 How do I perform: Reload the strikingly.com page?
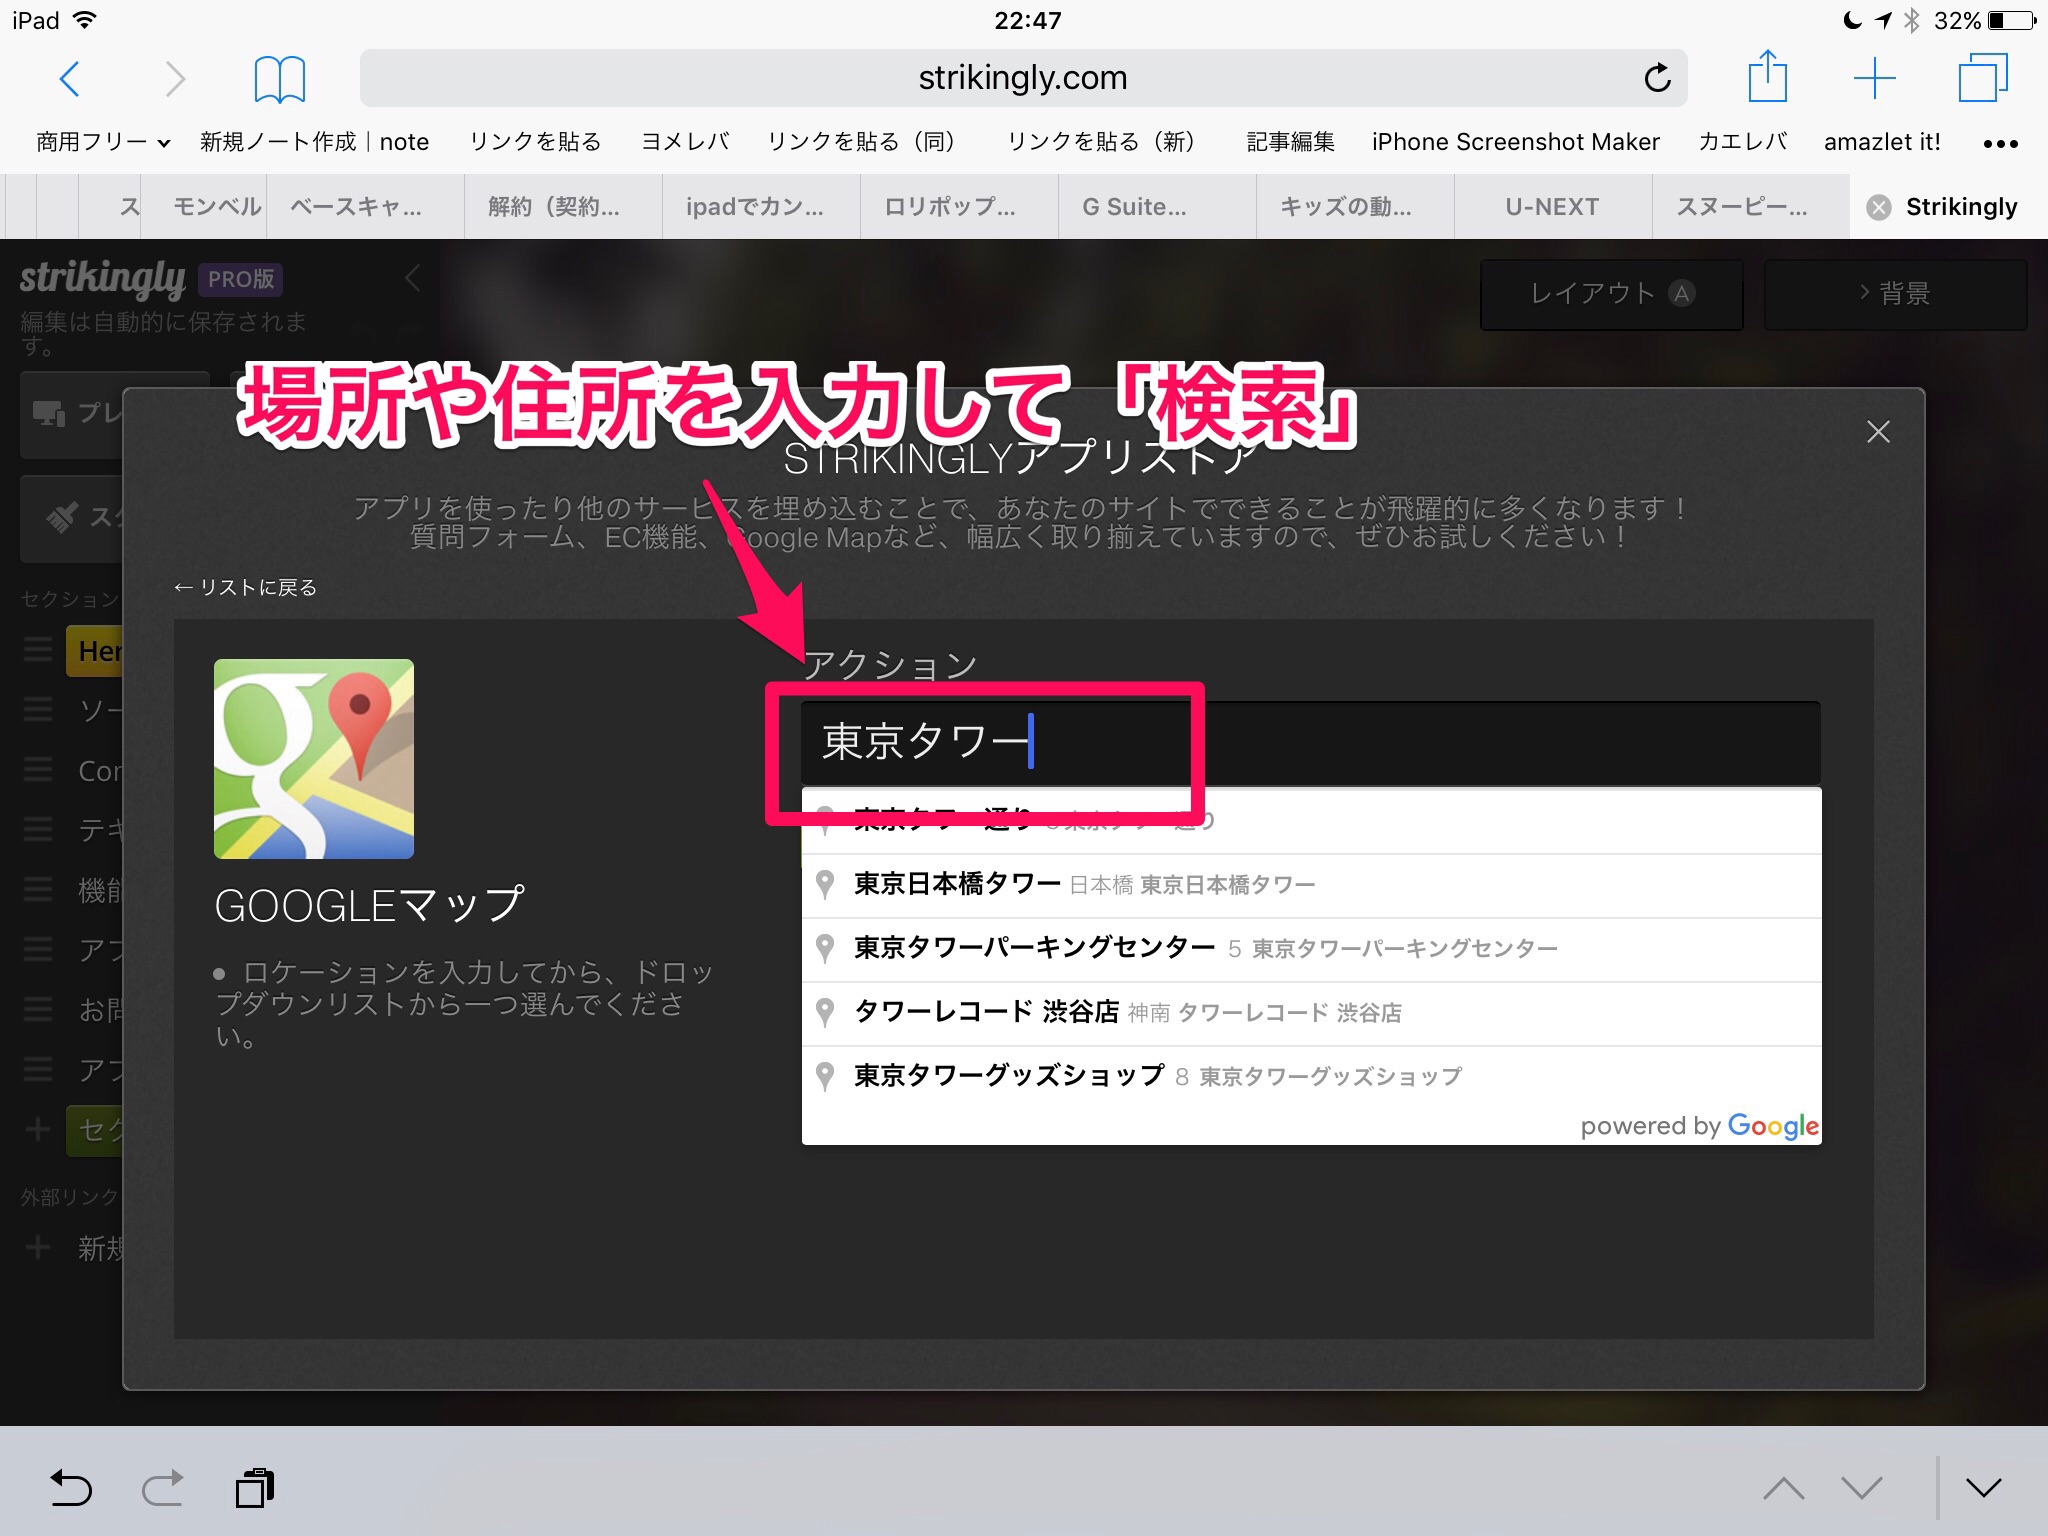(x=1656, y=78)
